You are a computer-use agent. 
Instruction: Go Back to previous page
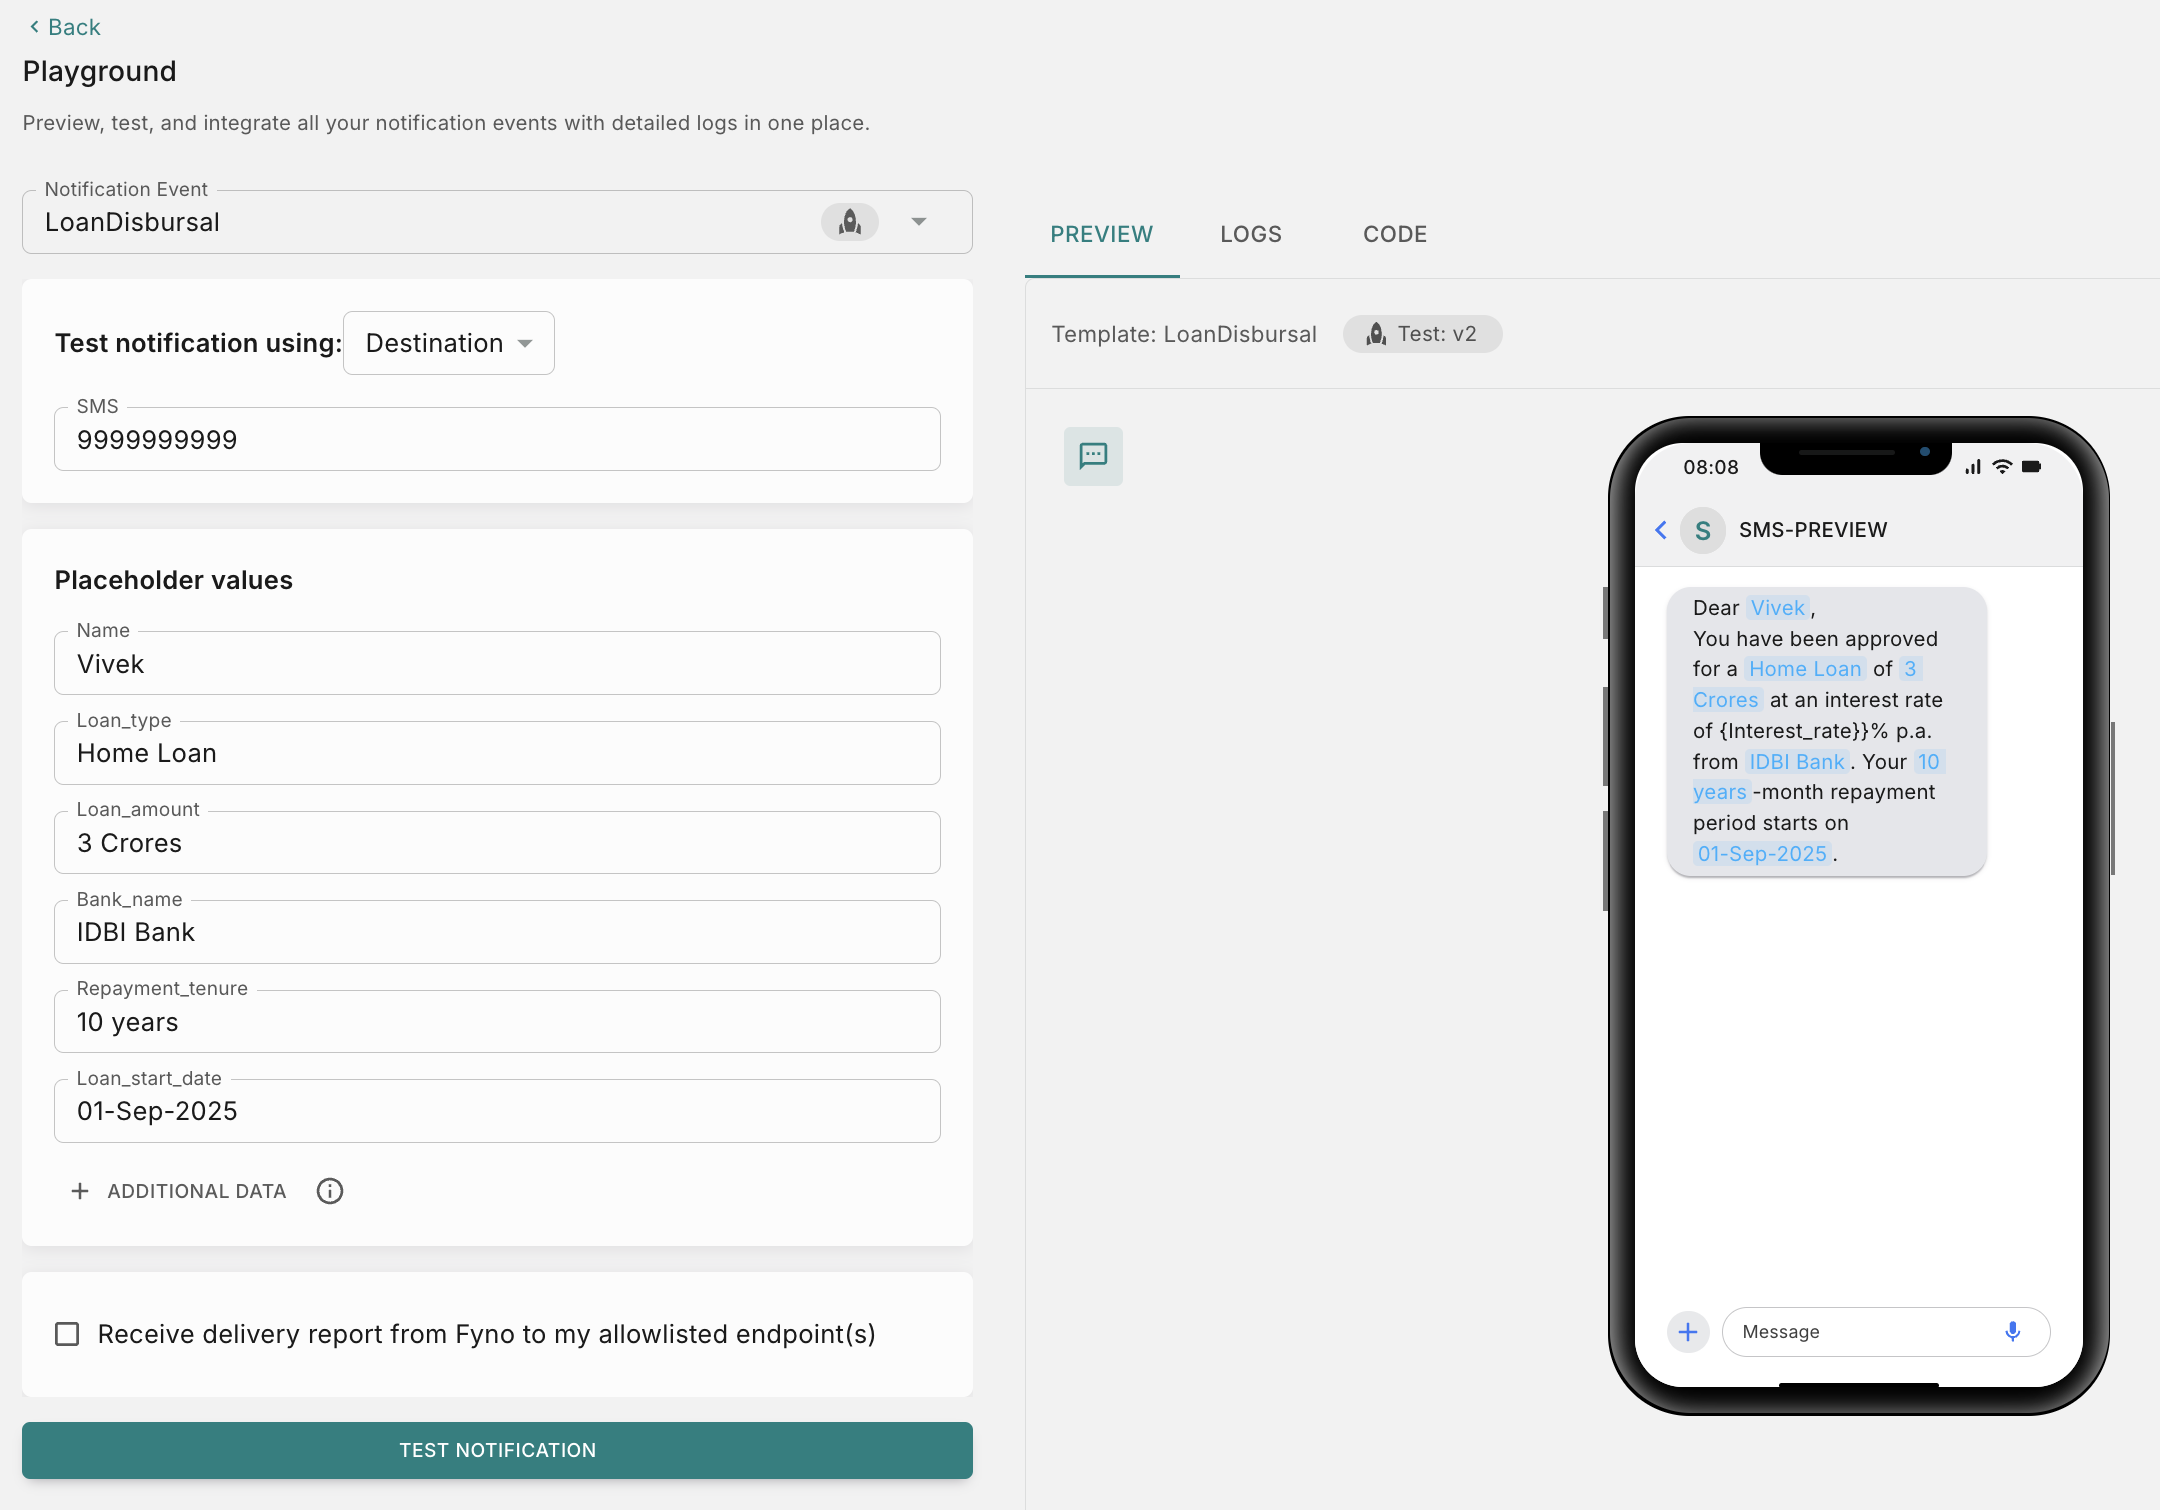(65, 27)
